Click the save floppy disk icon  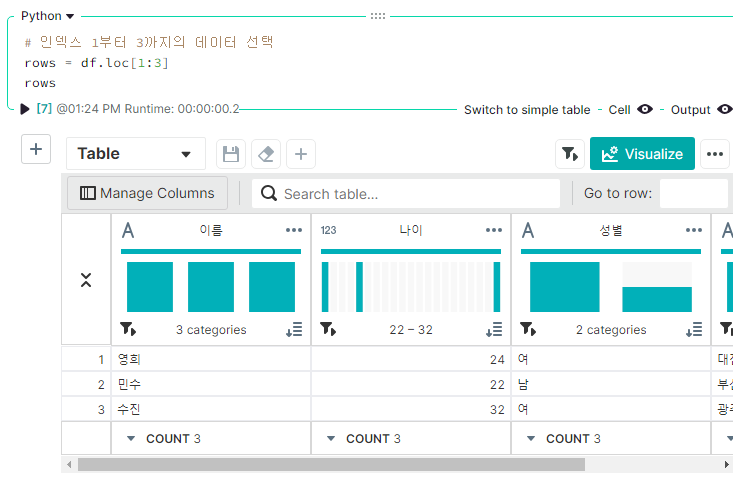[x=231, y=154]
